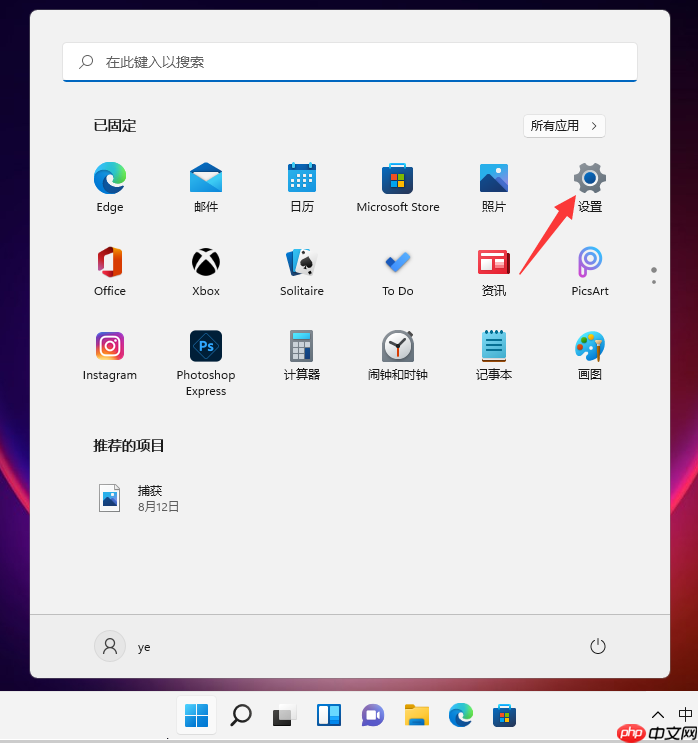Open the 计算器 calculator
Screen dimensions: 698x743
tap(302, 356)
